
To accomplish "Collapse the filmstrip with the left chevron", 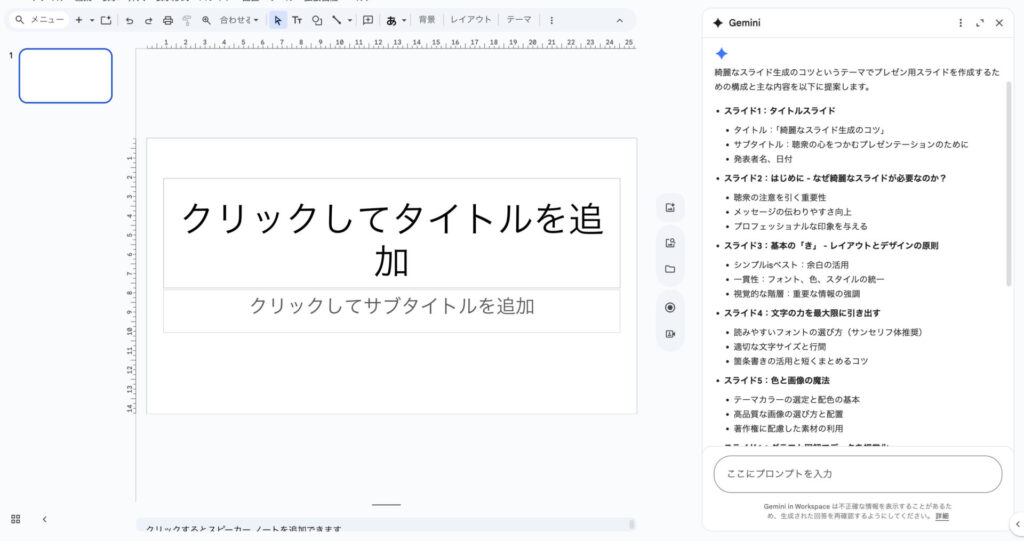I will click(44, 519).
